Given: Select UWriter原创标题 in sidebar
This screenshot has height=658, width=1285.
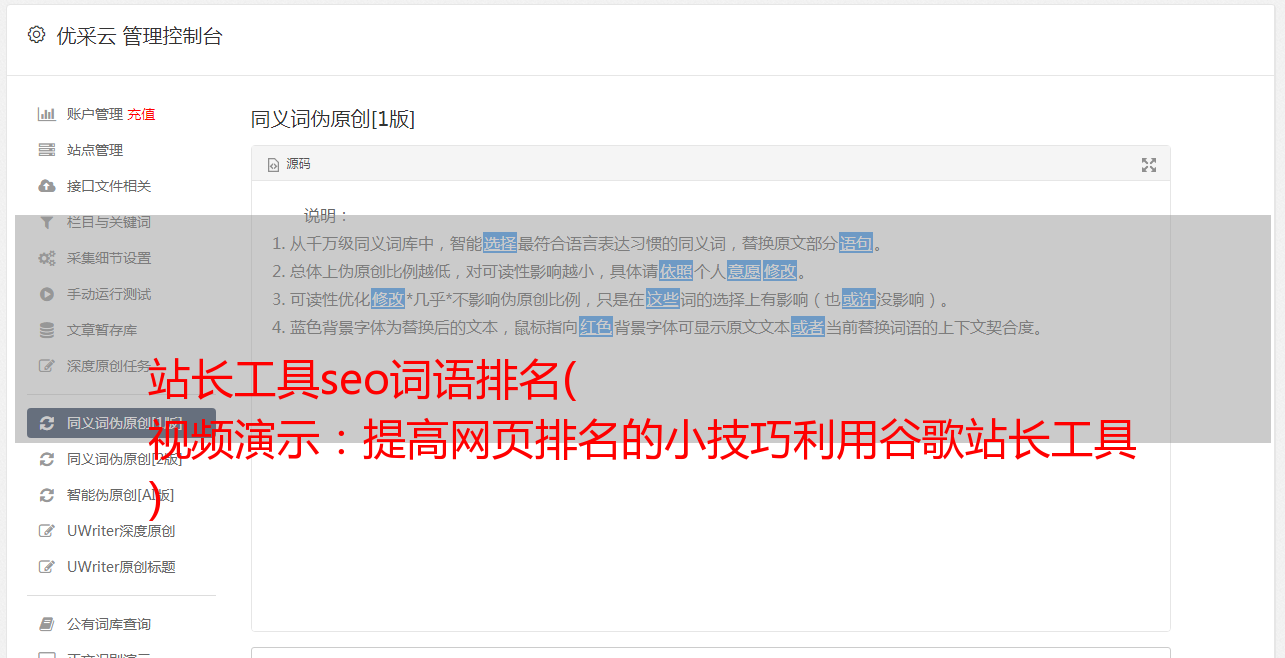Looking at the screenshot, I should tap(121, 567).
